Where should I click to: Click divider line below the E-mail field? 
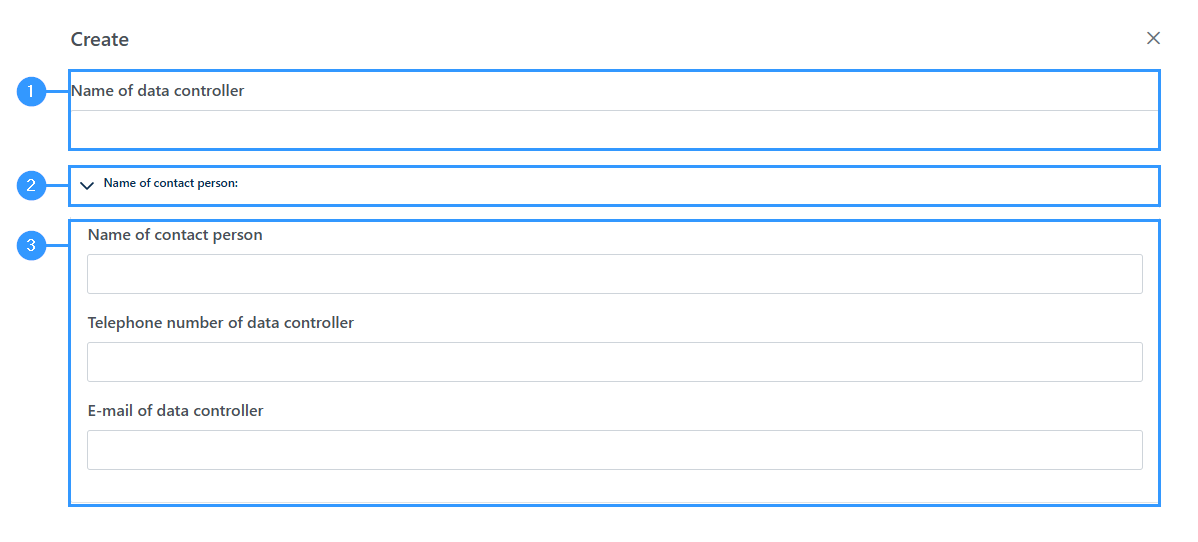pos(614,501)
